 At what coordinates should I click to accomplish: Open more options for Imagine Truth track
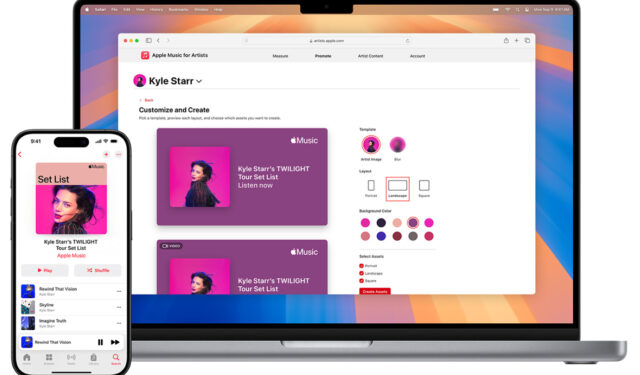119,323
